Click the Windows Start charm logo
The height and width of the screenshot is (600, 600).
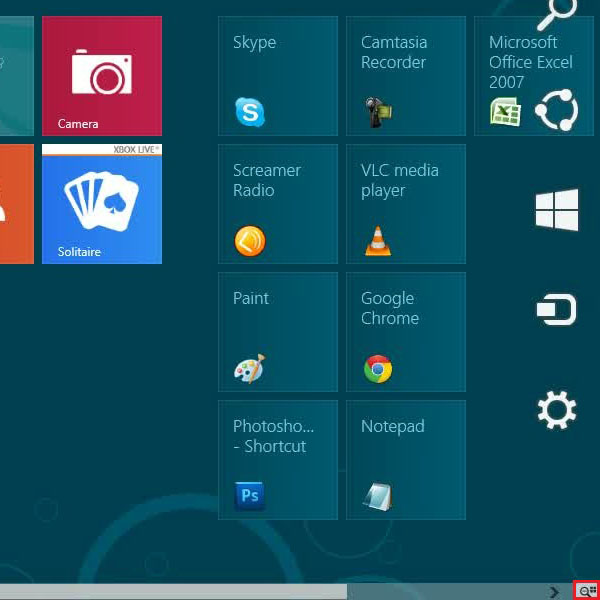(x=557, y=210)
